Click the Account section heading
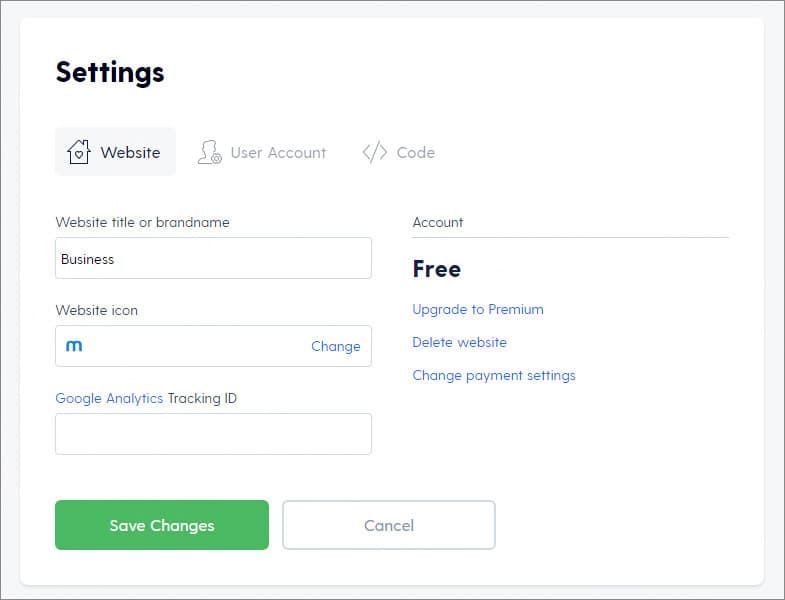 438,222
